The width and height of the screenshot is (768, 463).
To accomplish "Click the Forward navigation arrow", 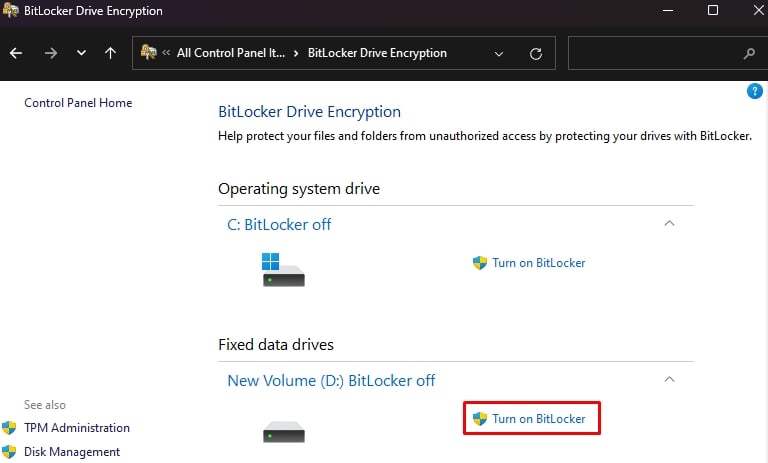I will (x=50, y=53).
